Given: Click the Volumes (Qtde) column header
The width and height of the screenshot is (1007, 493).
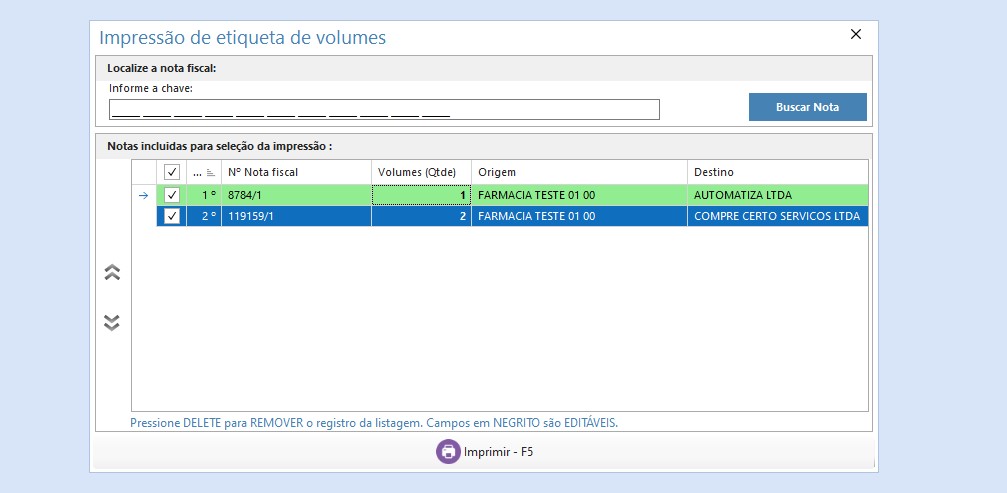Looking at the screenshot, I should (x=421, y=172).
